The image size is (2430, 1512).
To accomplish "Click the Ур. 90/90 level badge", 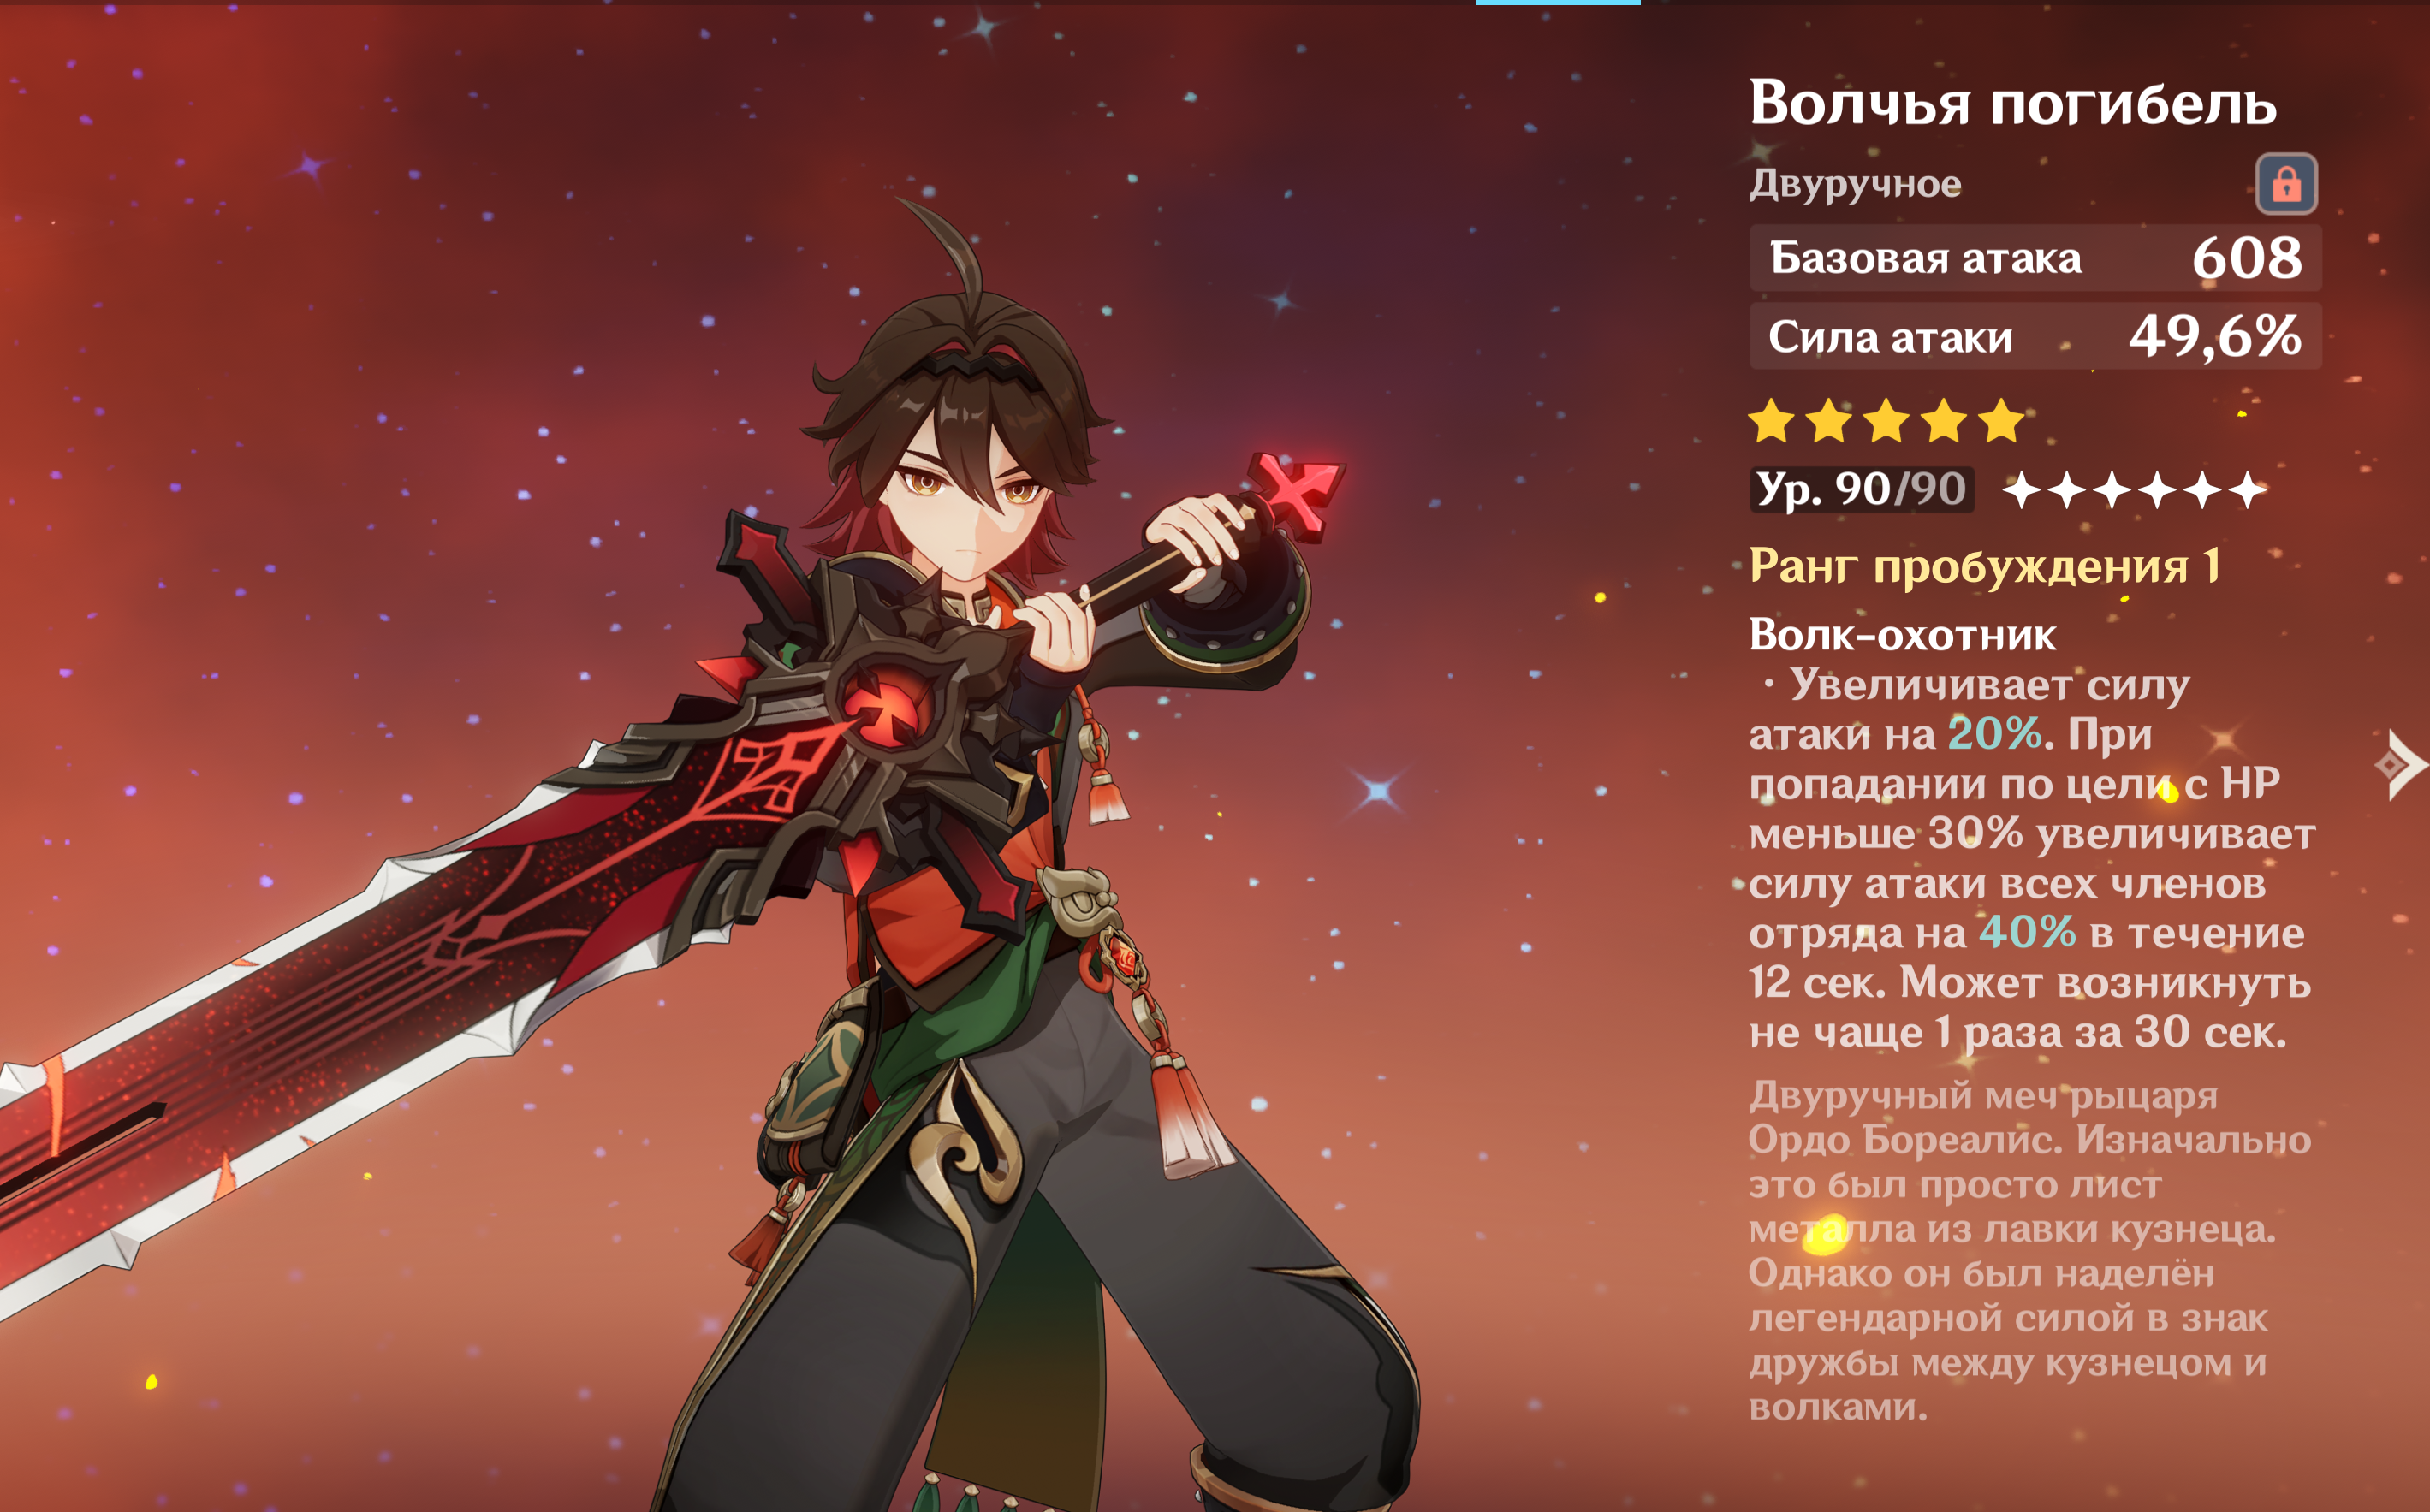I will [1861, 490].
